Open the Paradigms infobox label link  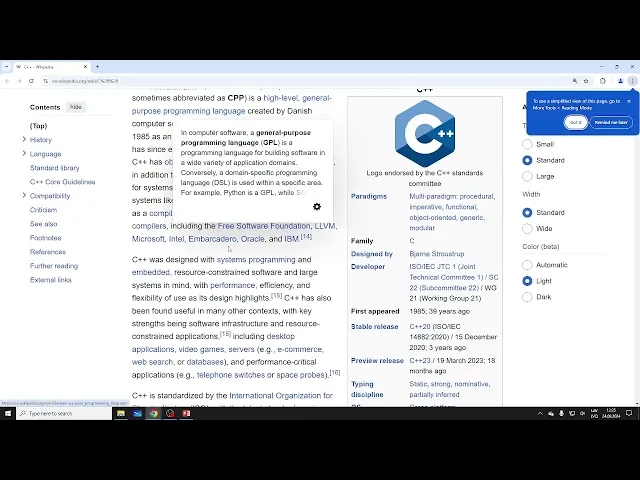coord(369,196)
